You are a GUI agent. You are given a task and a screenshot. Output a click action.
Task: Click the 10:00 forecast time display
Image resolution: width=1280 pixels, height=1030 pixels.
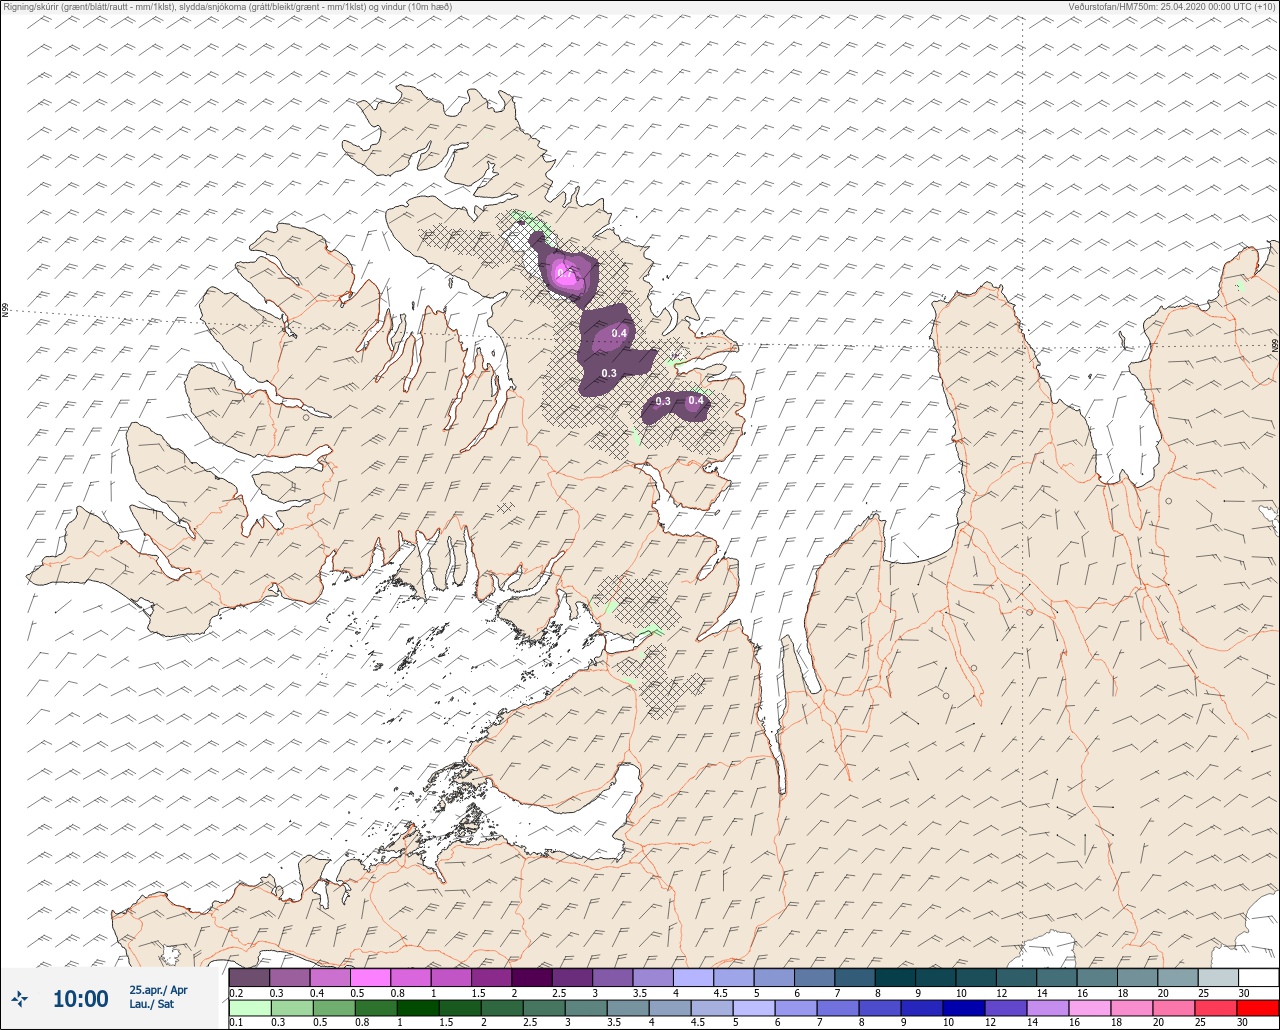[x=80, y=999]
